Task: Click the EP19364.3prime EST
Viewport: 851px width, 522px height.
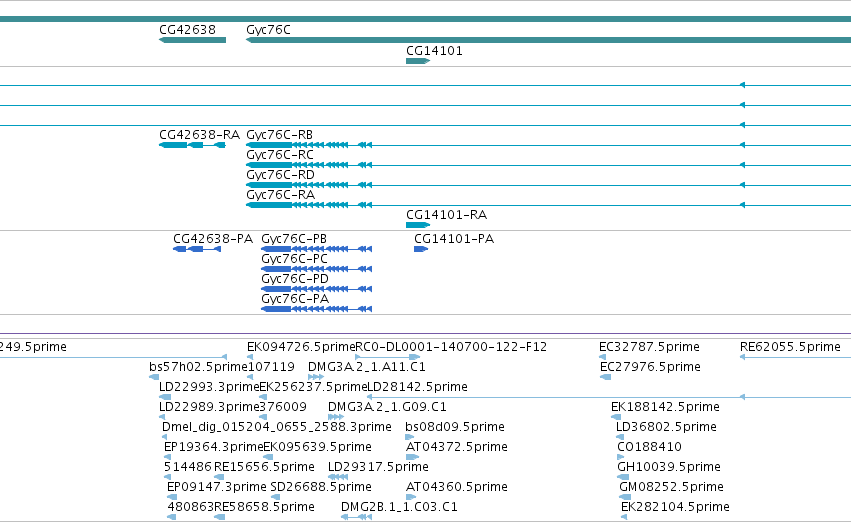Action: 167,457
